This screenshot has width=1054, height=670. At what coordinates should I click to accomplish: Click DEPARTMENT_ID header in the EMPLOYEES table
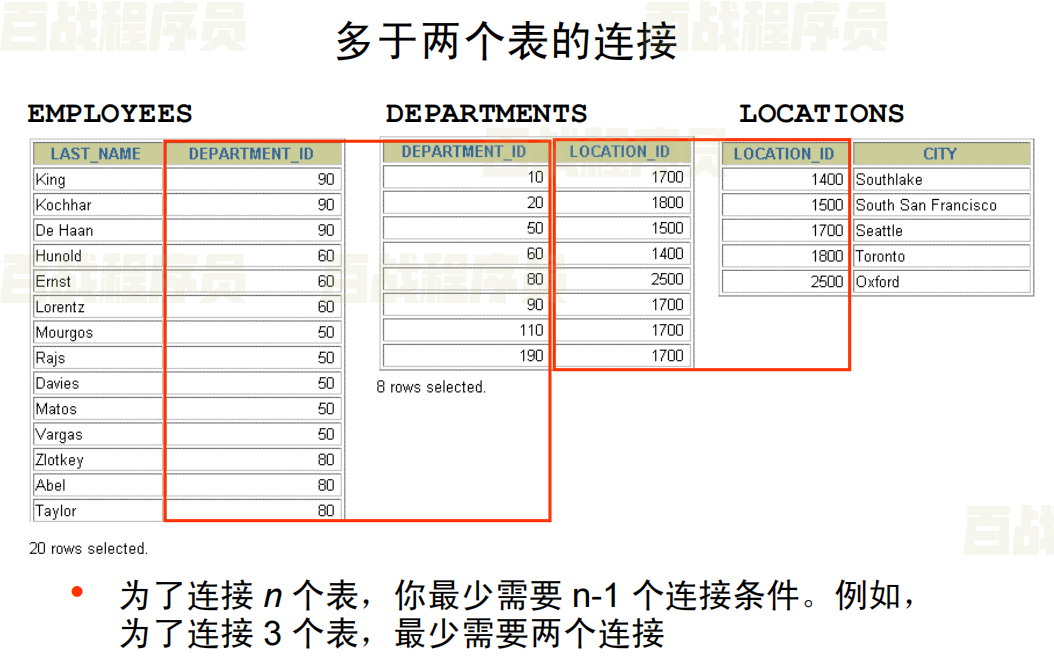[251, 154]
